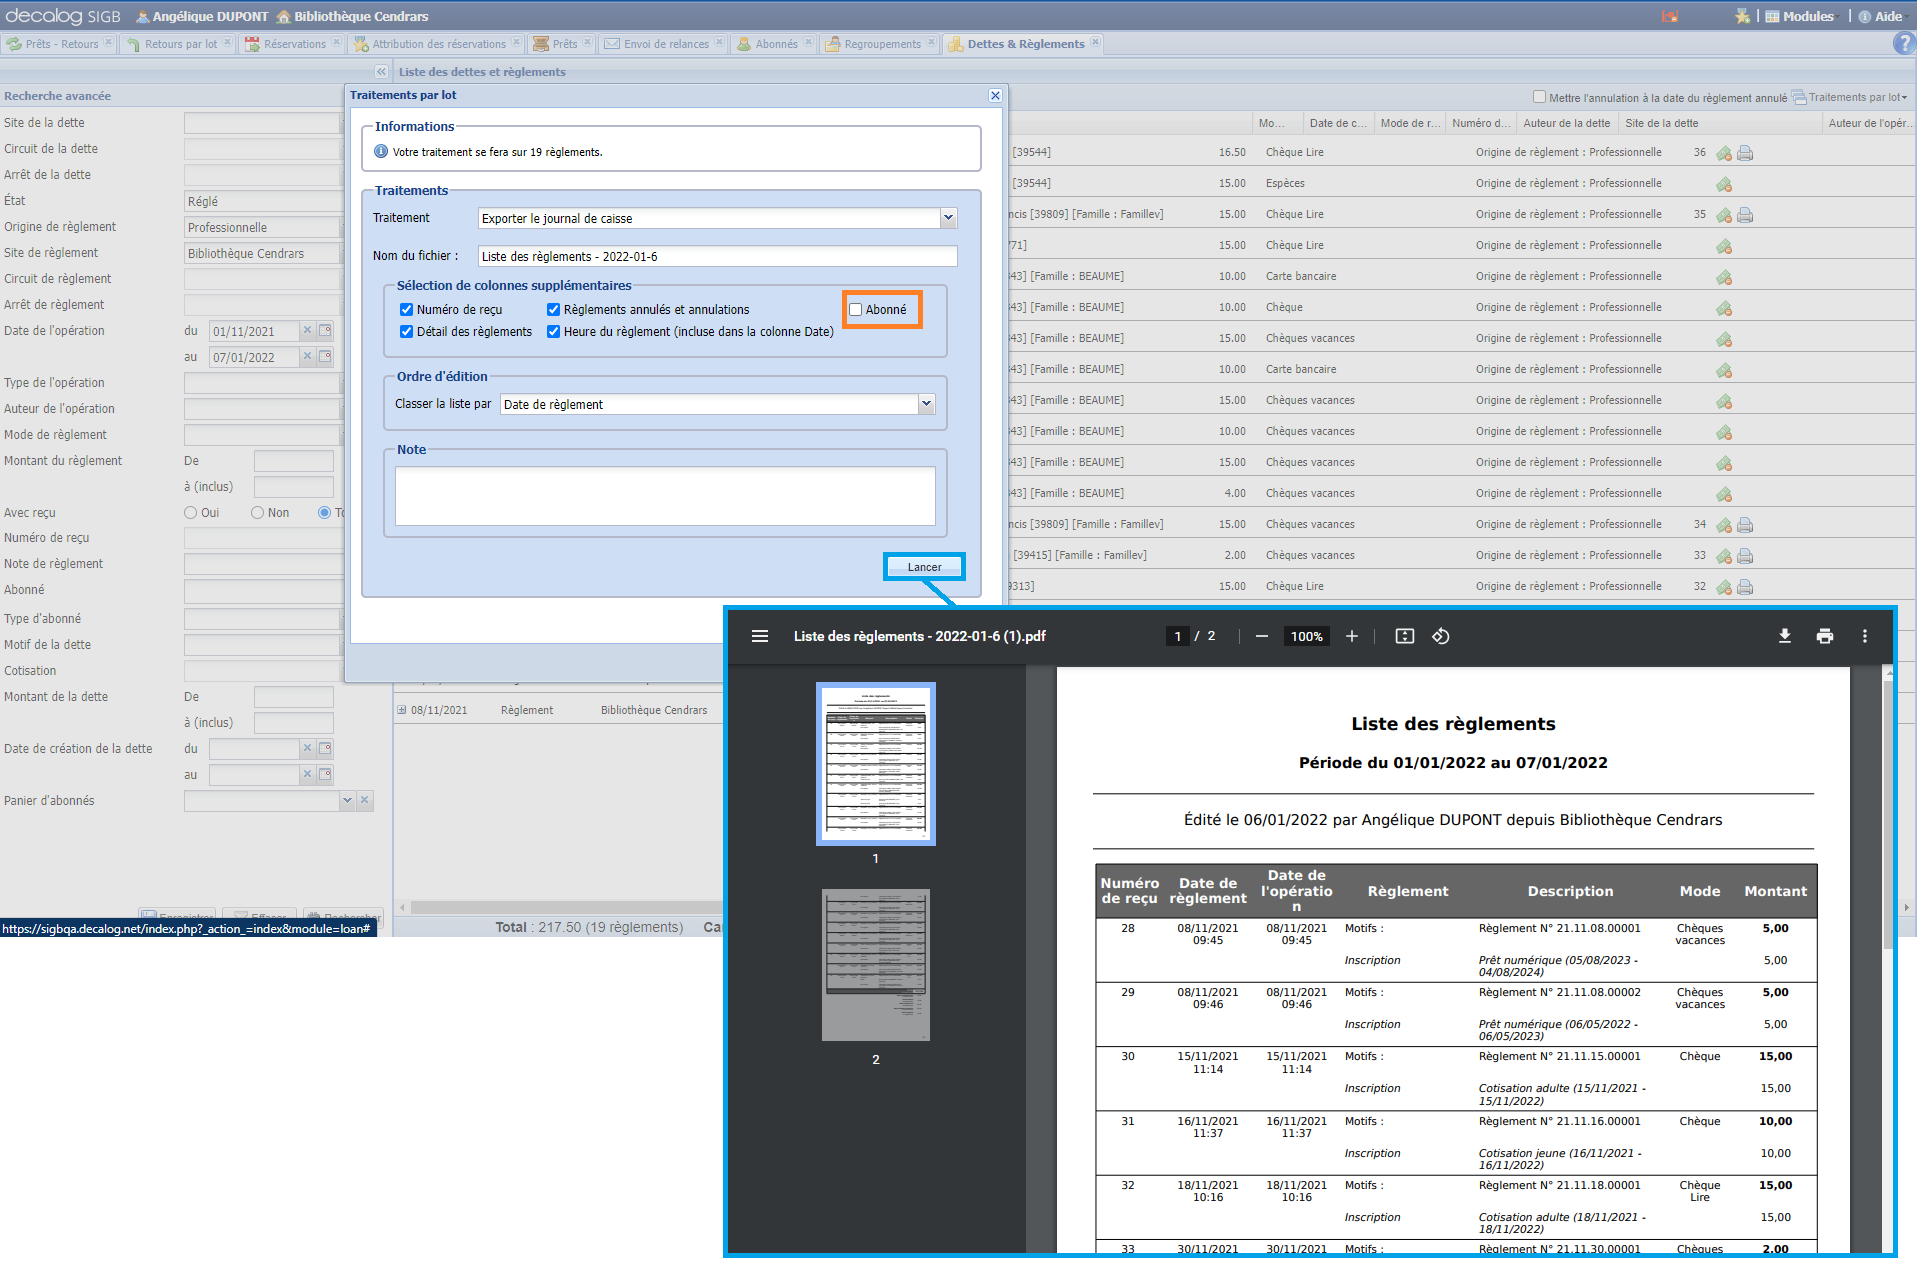
Task: Open the Traitement dropdown list
Action: (x=948, y=218)
